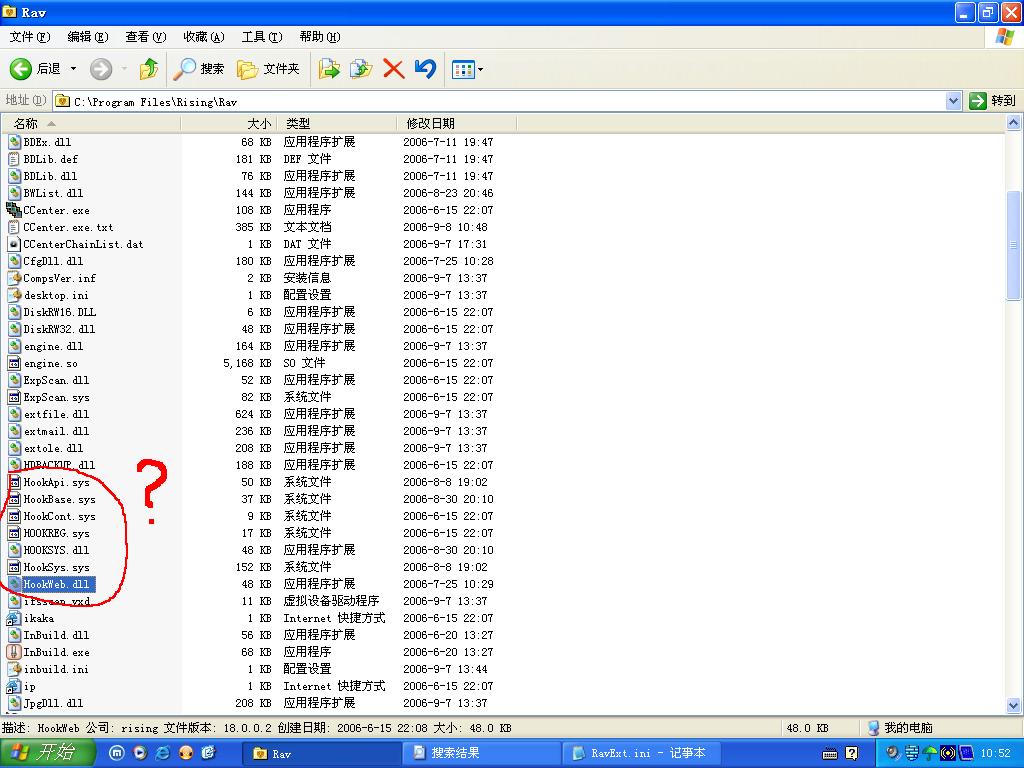Image resolution: width=1024 pixels, height=768 pixels.
Task: Click the language bar help icon
Action: [x=852, y=754]
